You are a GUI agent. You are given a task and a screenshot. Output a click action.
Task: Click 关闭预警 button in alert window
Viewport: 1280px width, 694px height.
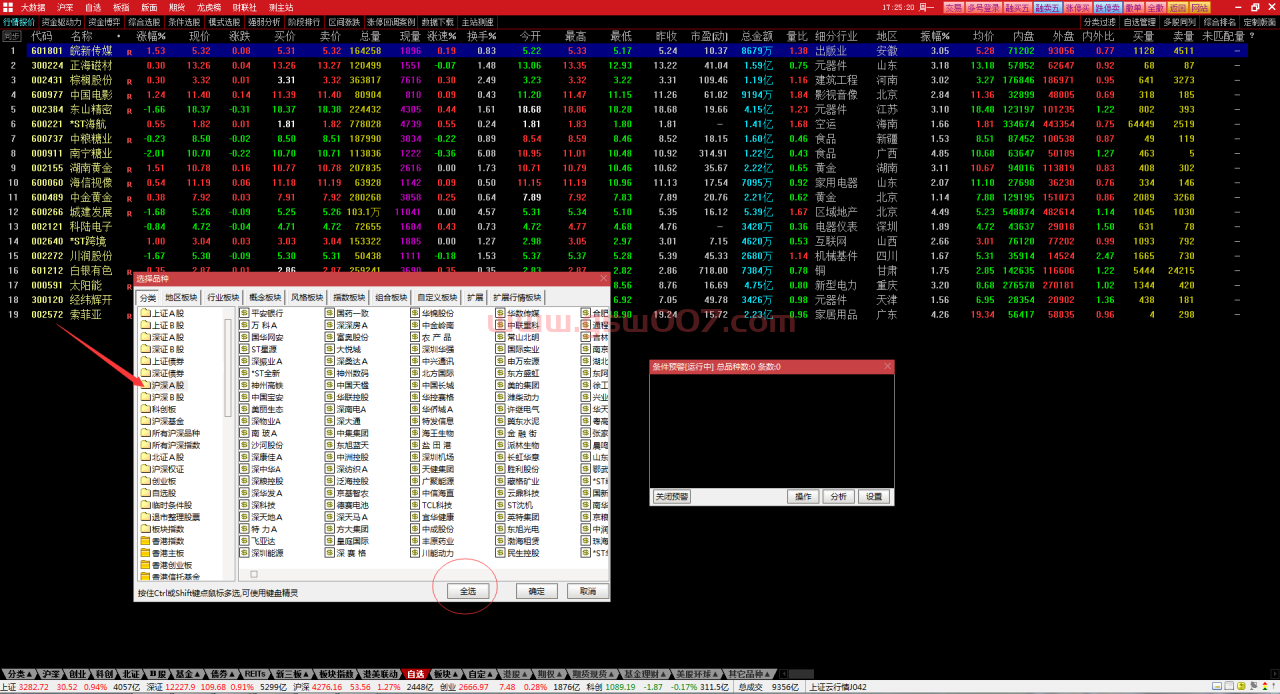point(672,496)
